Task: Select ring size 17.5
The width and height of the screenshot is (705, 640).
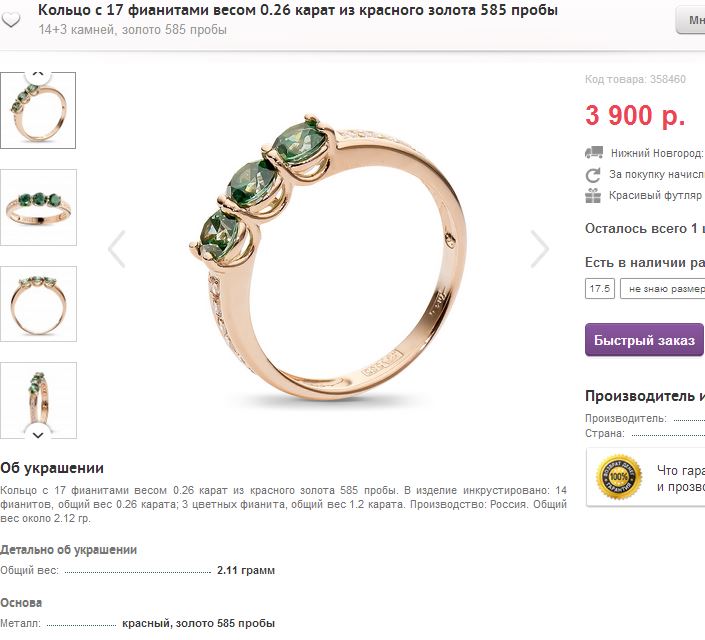Action: [600, 288]
